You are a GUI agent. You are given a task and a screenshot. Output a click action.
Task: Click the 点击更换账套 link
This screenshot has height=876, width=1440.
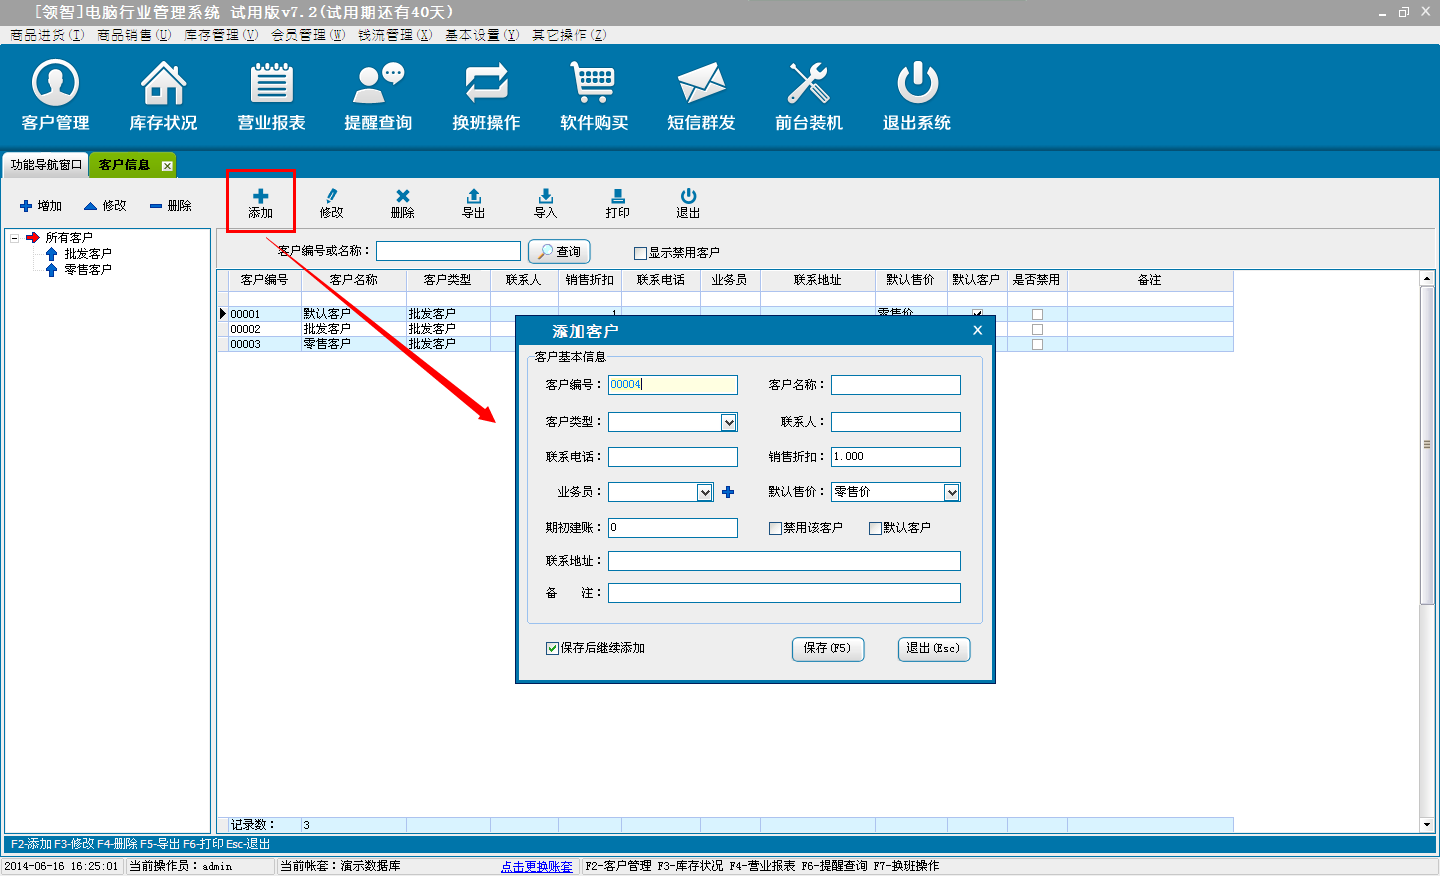click(536, 866)
